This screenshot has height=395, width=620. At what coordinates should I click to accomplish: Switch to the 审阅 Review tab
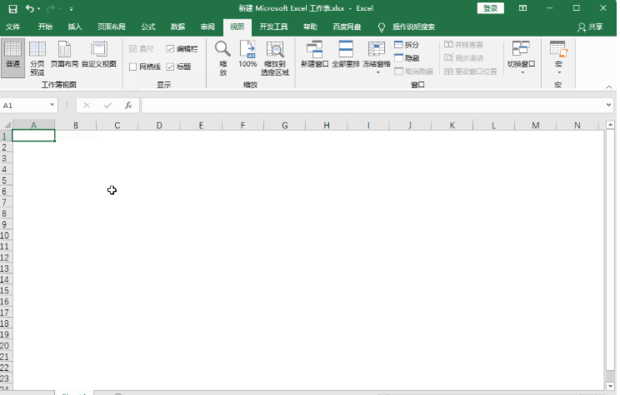[x=207, y=27]
